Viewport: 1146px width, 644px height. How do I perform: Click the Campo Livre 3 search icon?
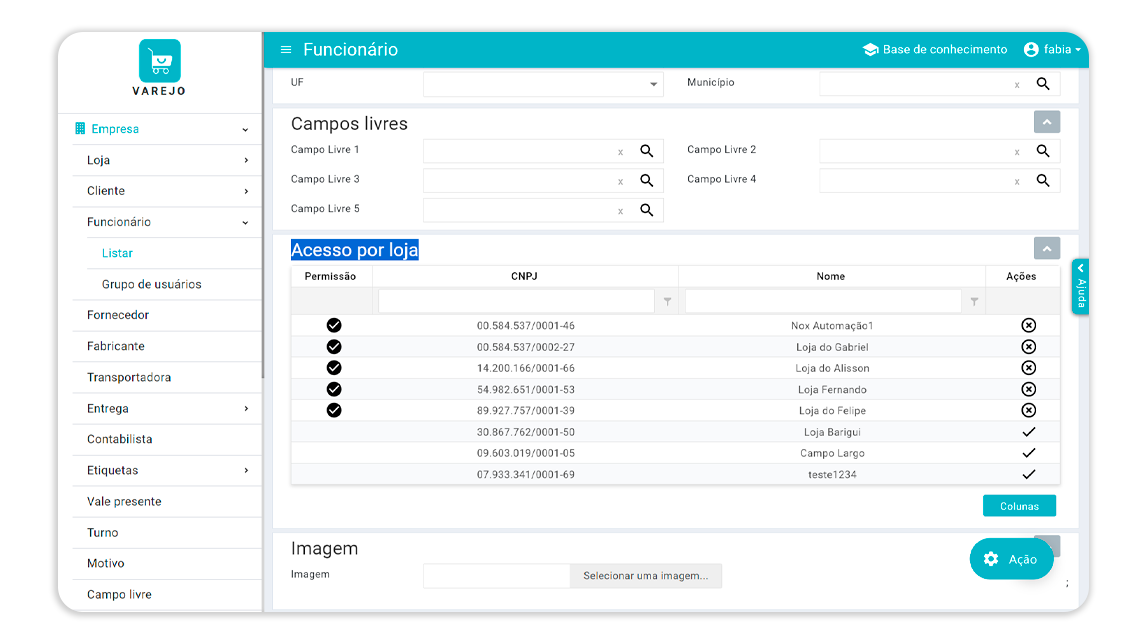pyautogui.click(x=647, y=181)
